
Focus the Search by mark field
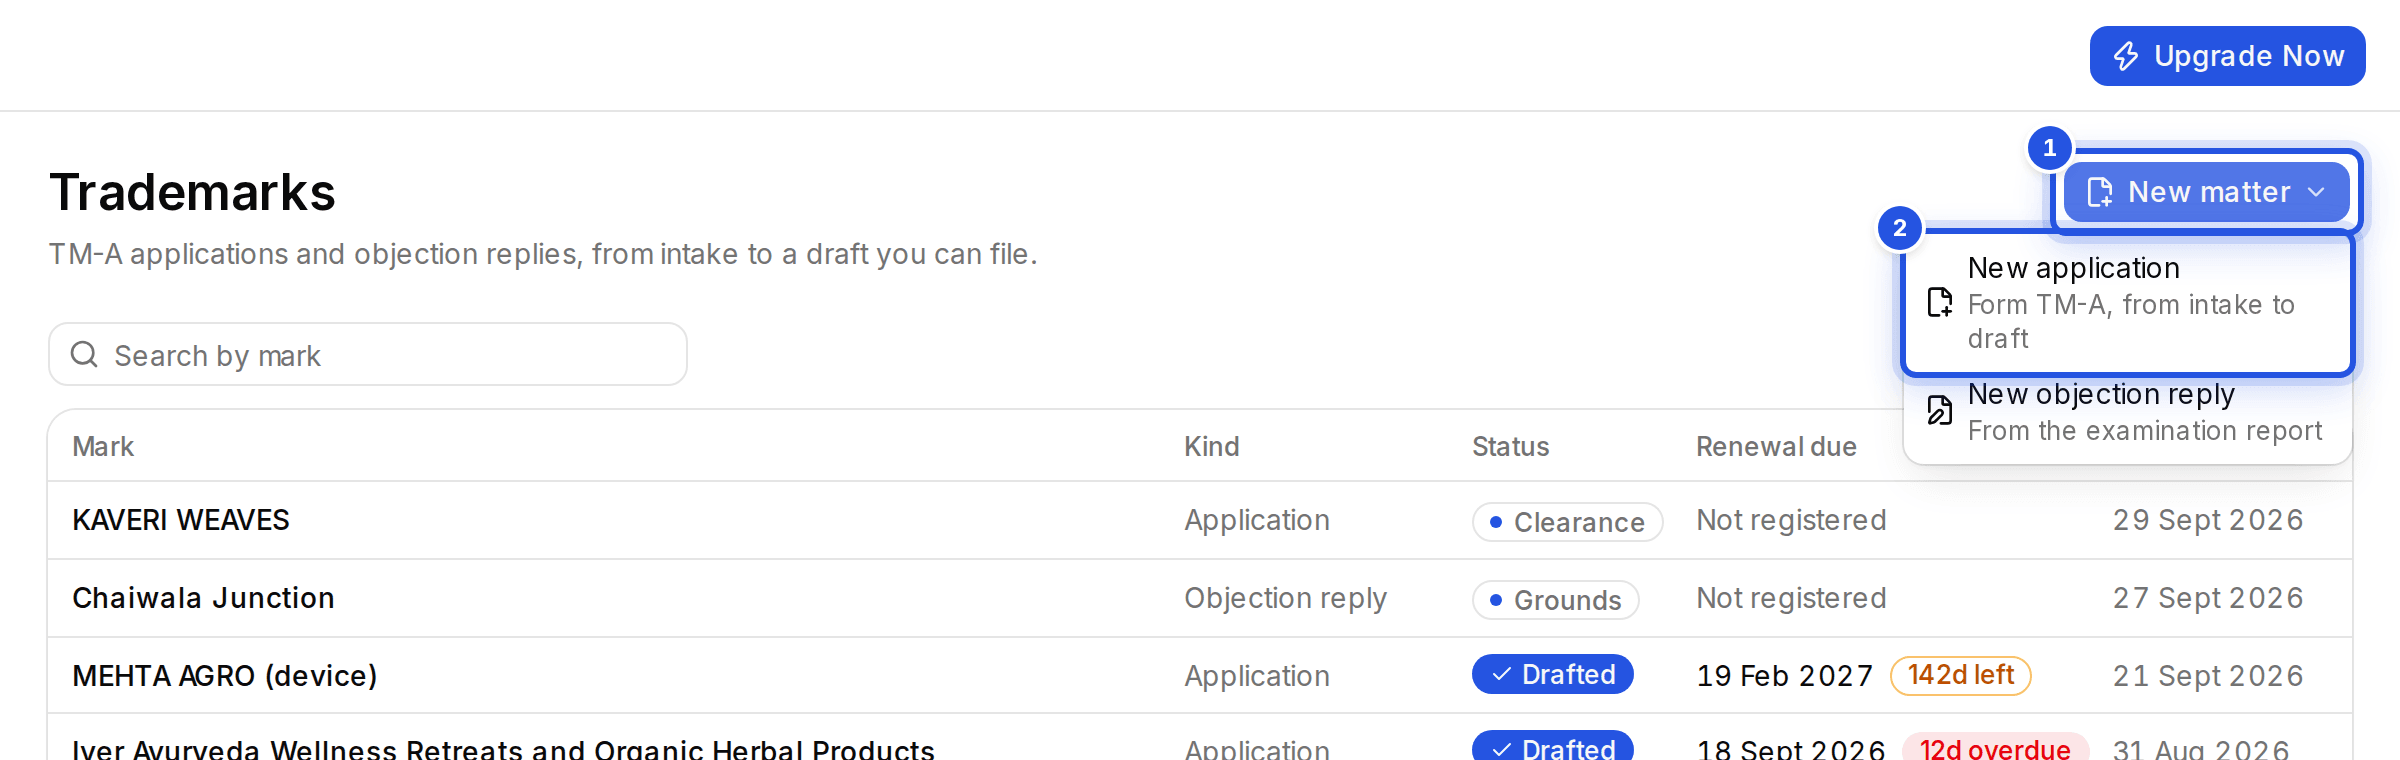coord(368,354)
